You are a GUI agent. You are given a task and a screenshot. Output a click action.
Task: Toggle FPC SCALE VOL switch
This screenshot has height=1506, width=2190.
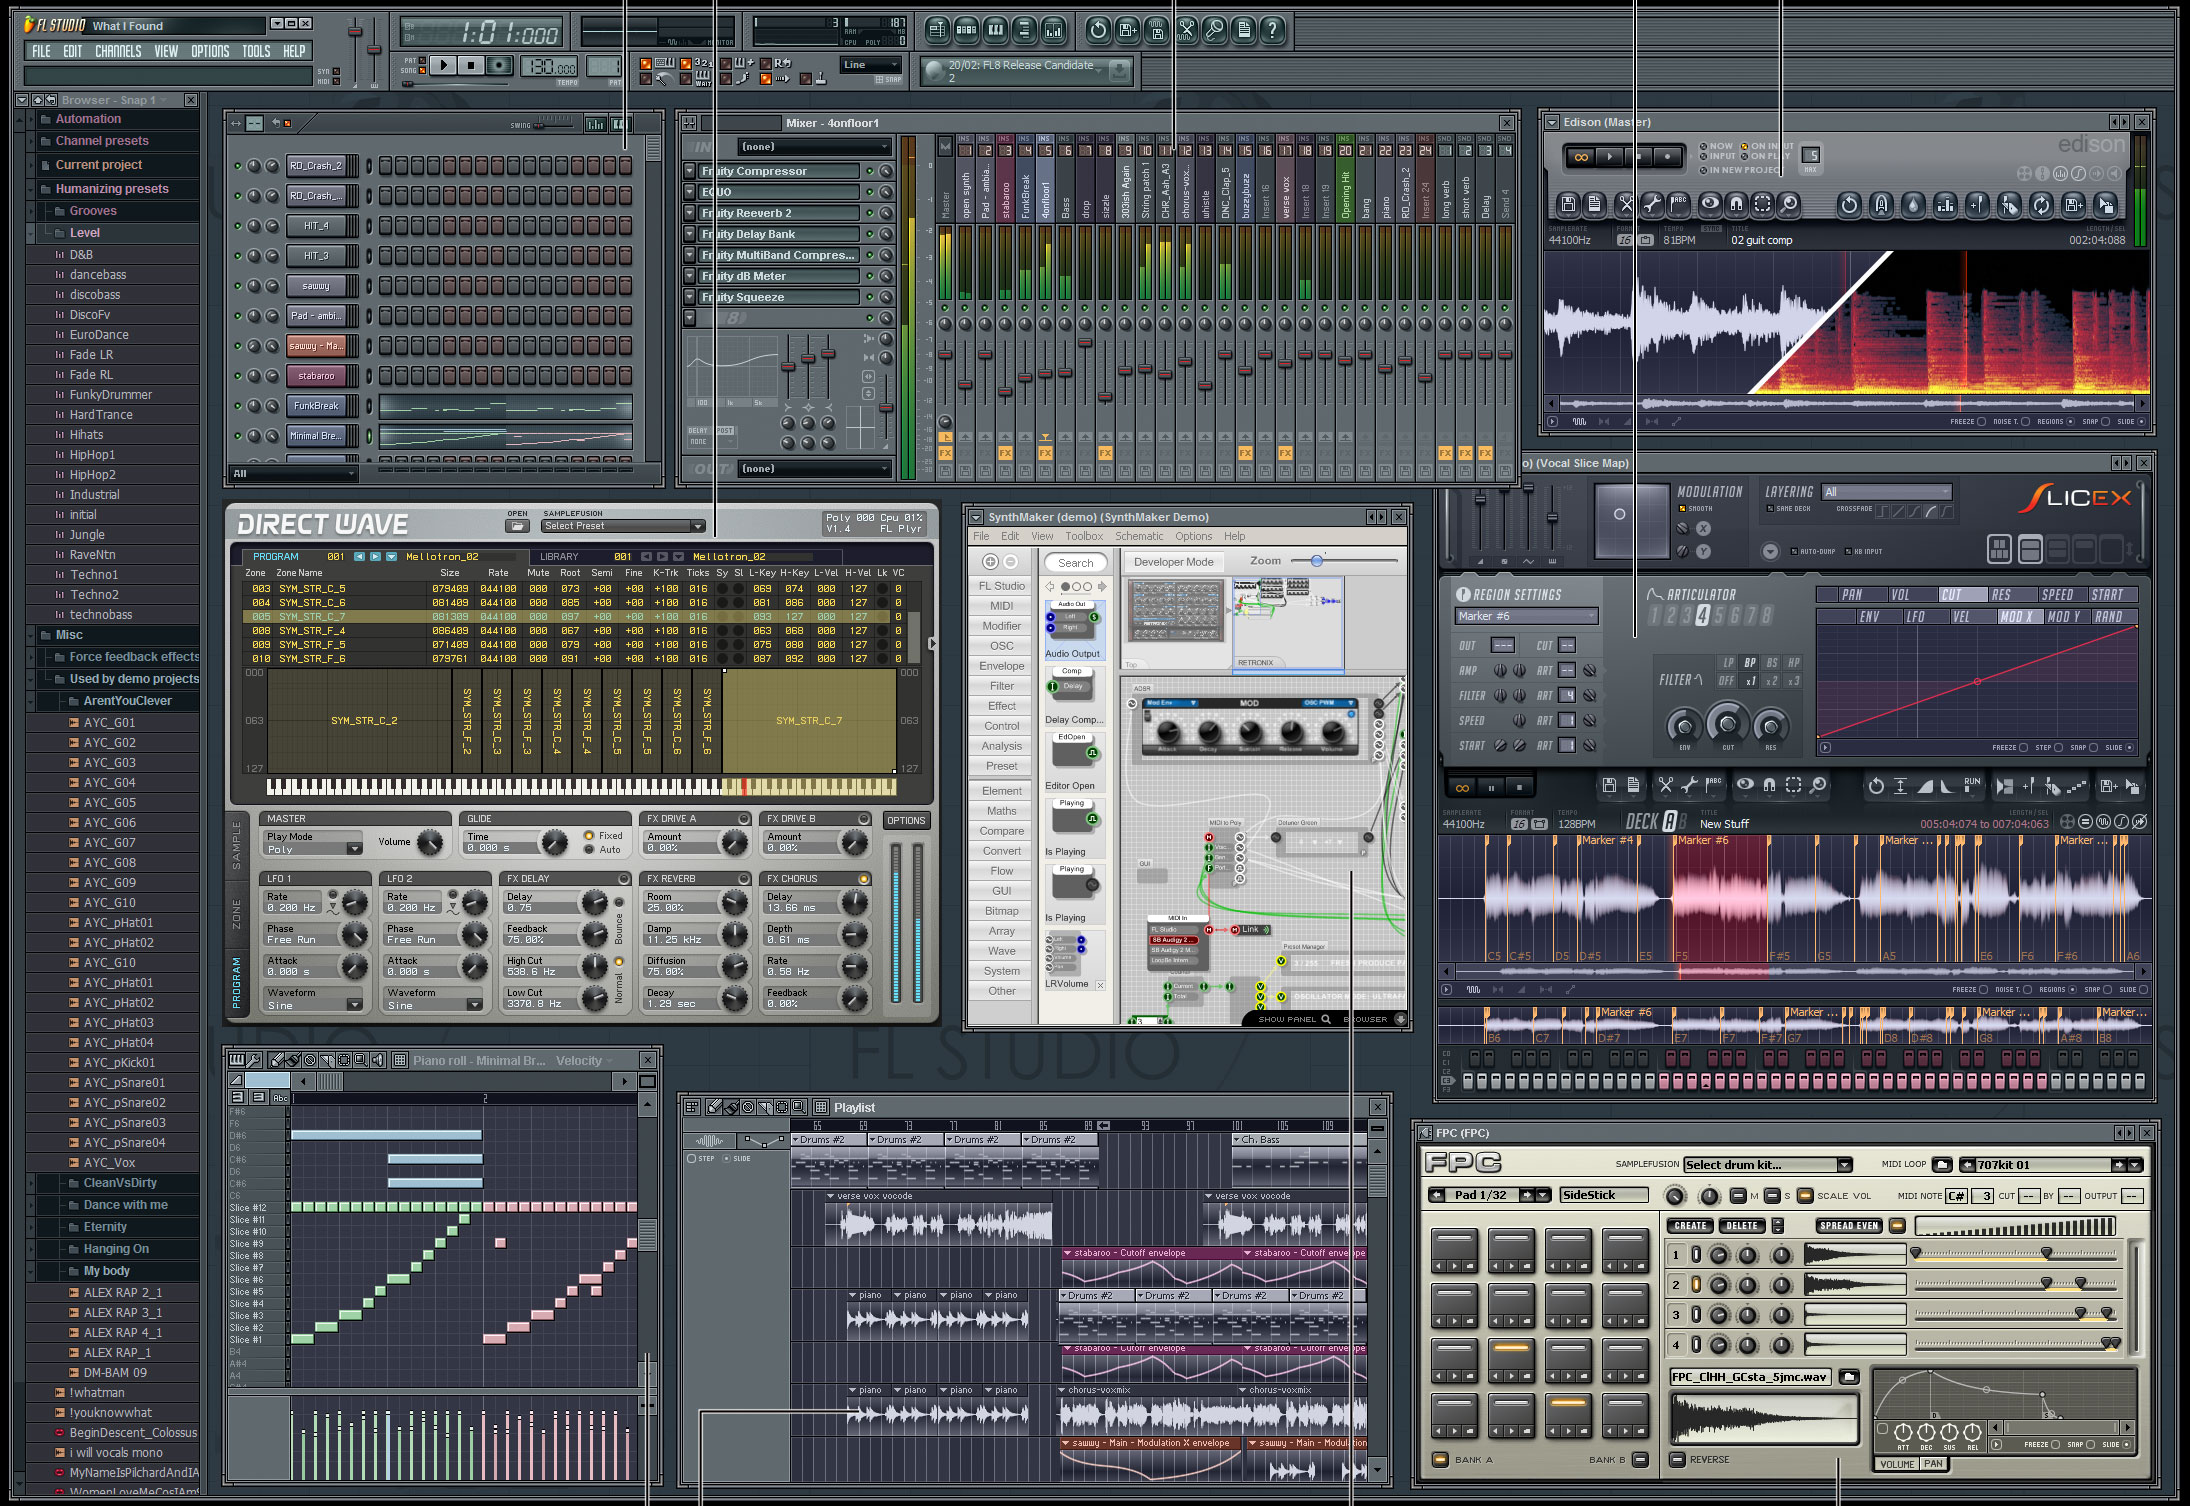click(1804, 1196)
